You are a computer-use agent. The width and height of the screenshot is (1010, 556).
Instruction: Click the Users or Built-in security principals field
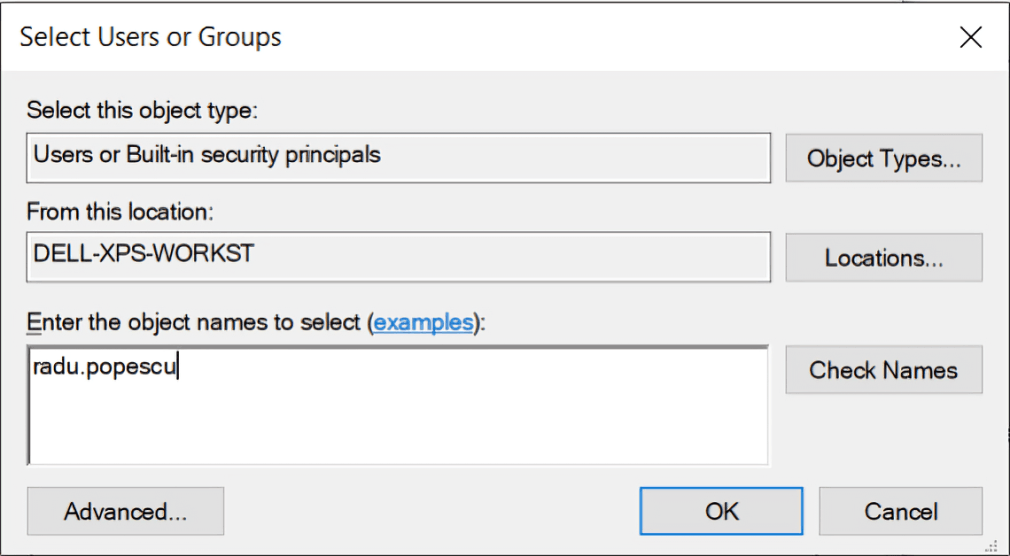pos(398,158)
